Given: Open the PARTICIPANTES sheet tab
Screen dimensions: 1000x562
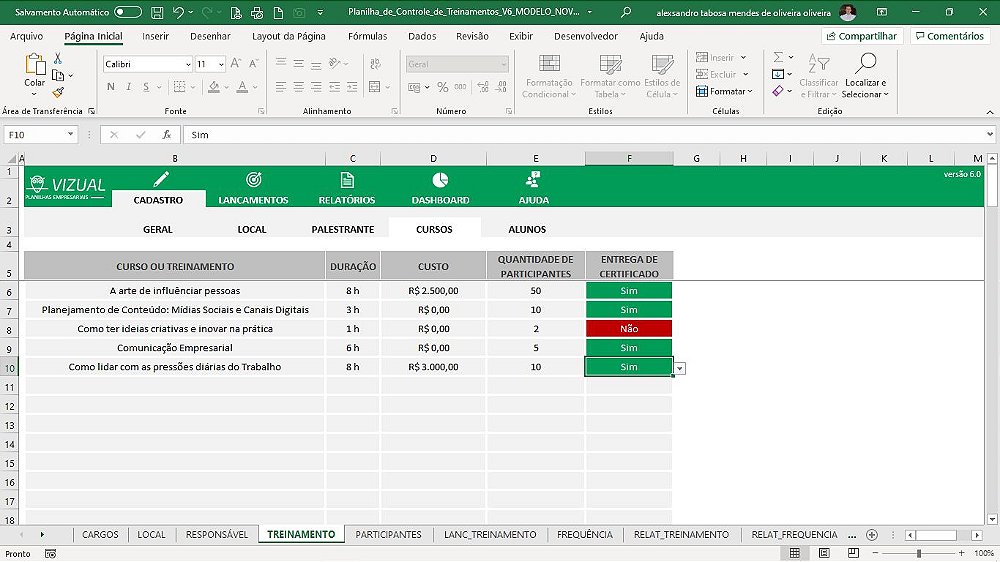Looking at the screenshot, I should click(388, 535).
